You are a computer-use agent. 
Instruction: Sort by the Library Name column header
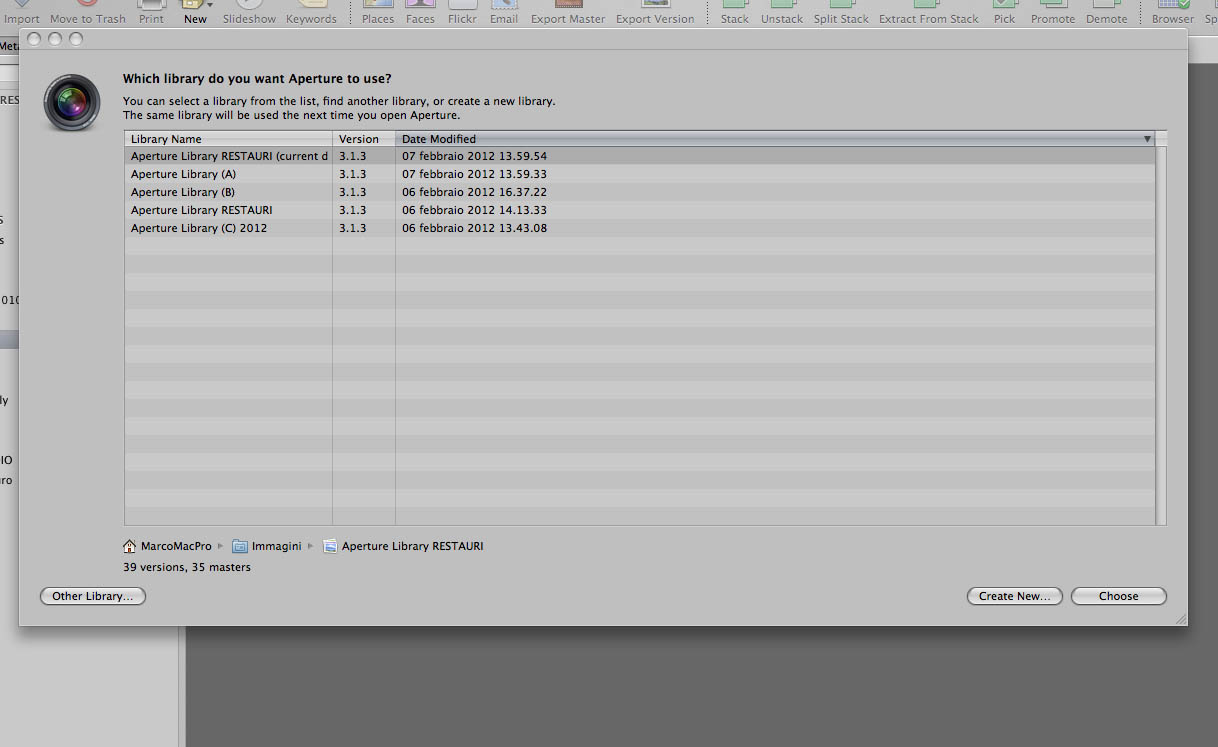coord(228,139)
